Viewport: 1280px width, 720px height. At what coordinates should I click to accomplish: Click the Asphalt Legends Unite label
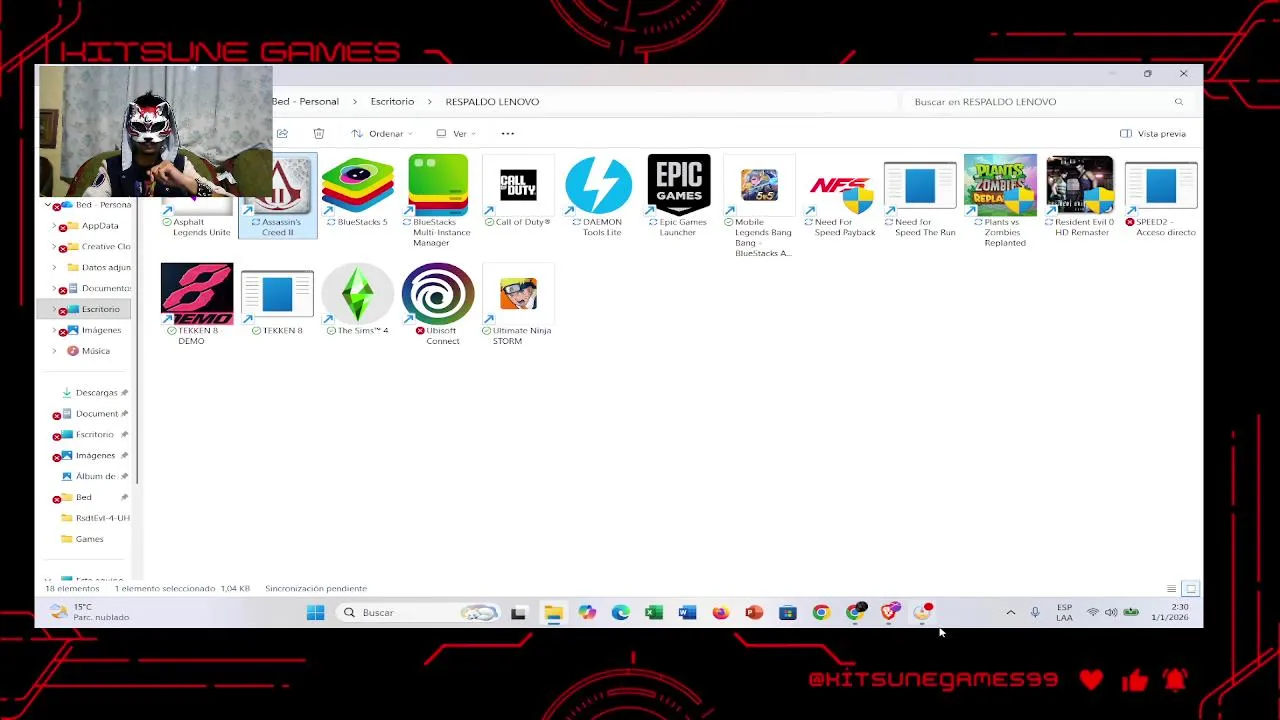point(201,227)
